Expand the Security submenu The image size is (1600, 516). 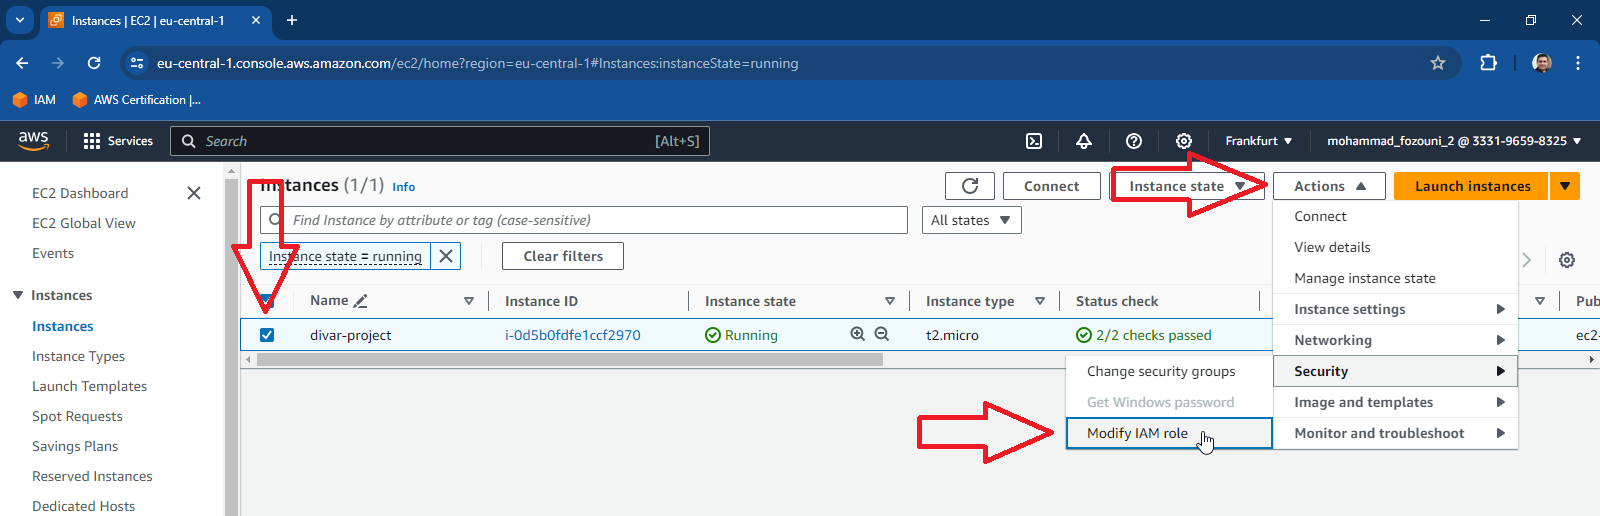[x=1396, y=371]
